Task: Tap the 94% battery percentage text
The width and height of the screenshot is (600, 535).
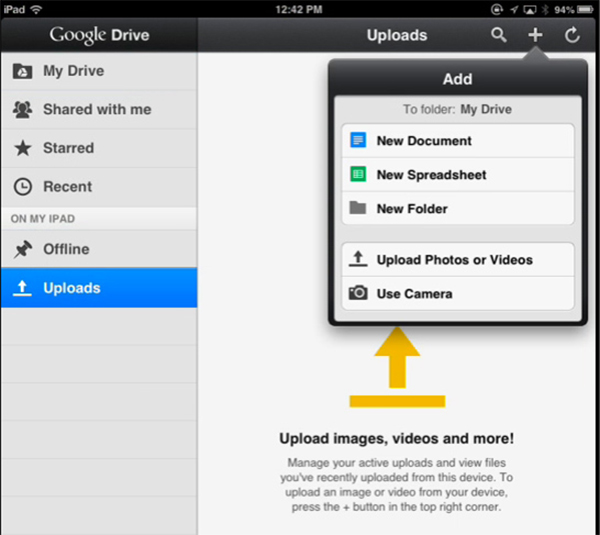Action: click(564, 10)
